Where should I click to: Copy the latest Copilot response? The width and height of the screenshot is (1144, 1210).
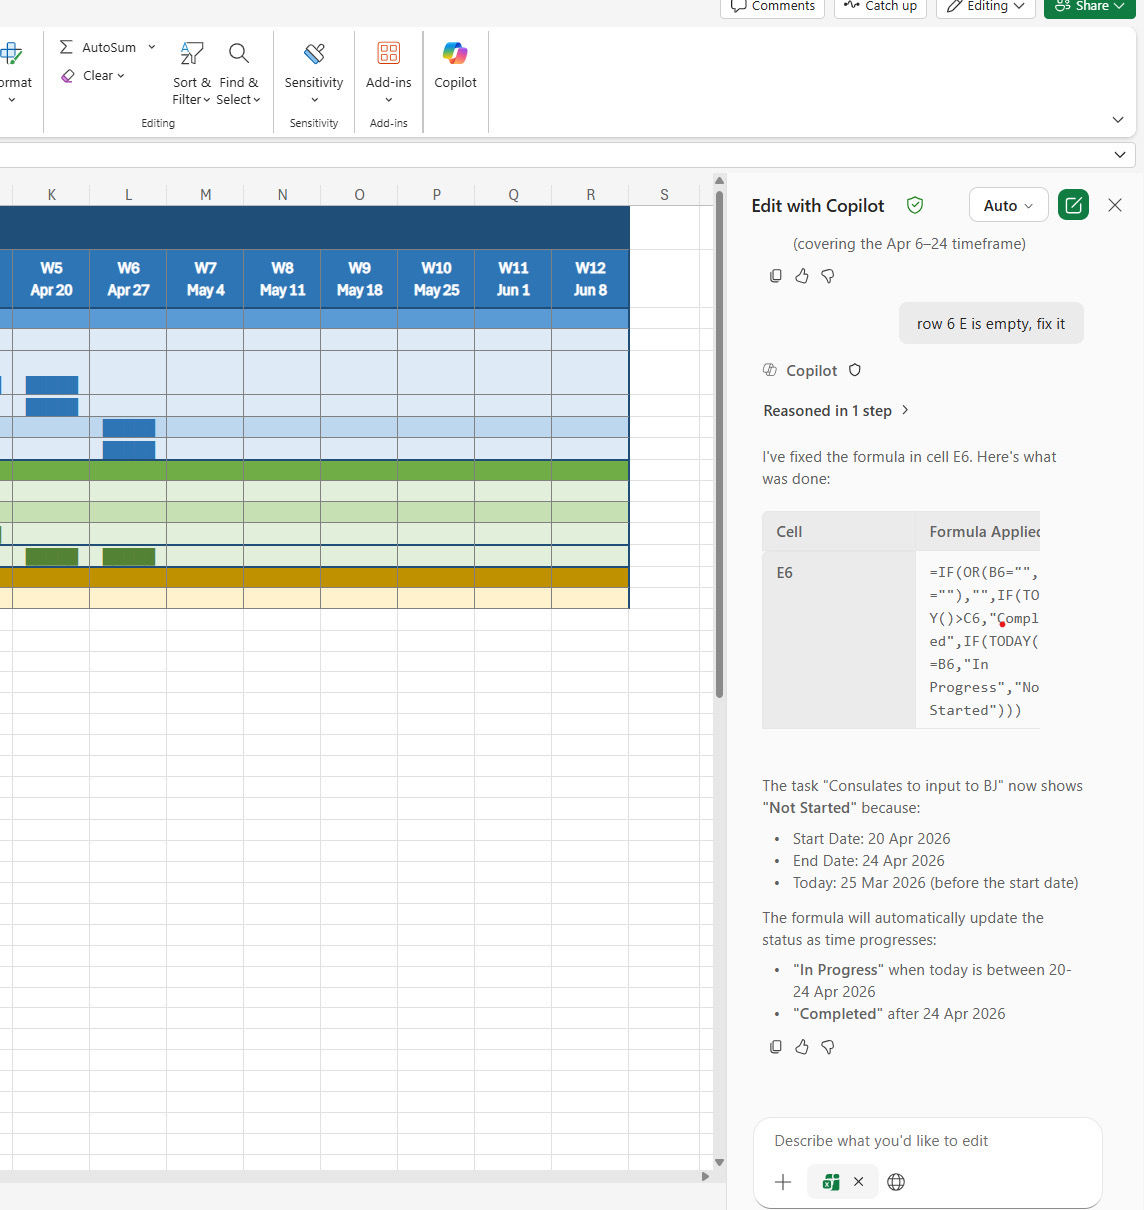[x=776, y=1047]
